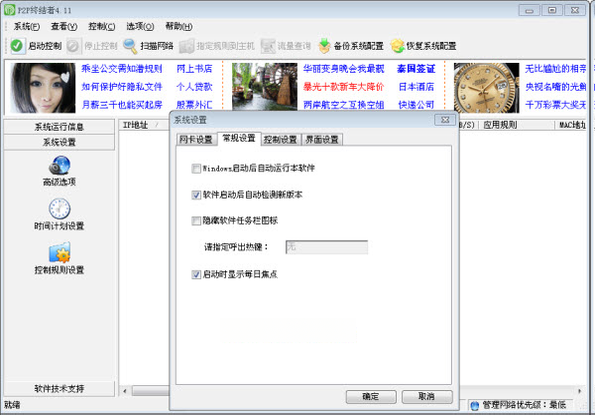
Task: Click the 日本酒店 link
Action: click(x=416, y=87)
